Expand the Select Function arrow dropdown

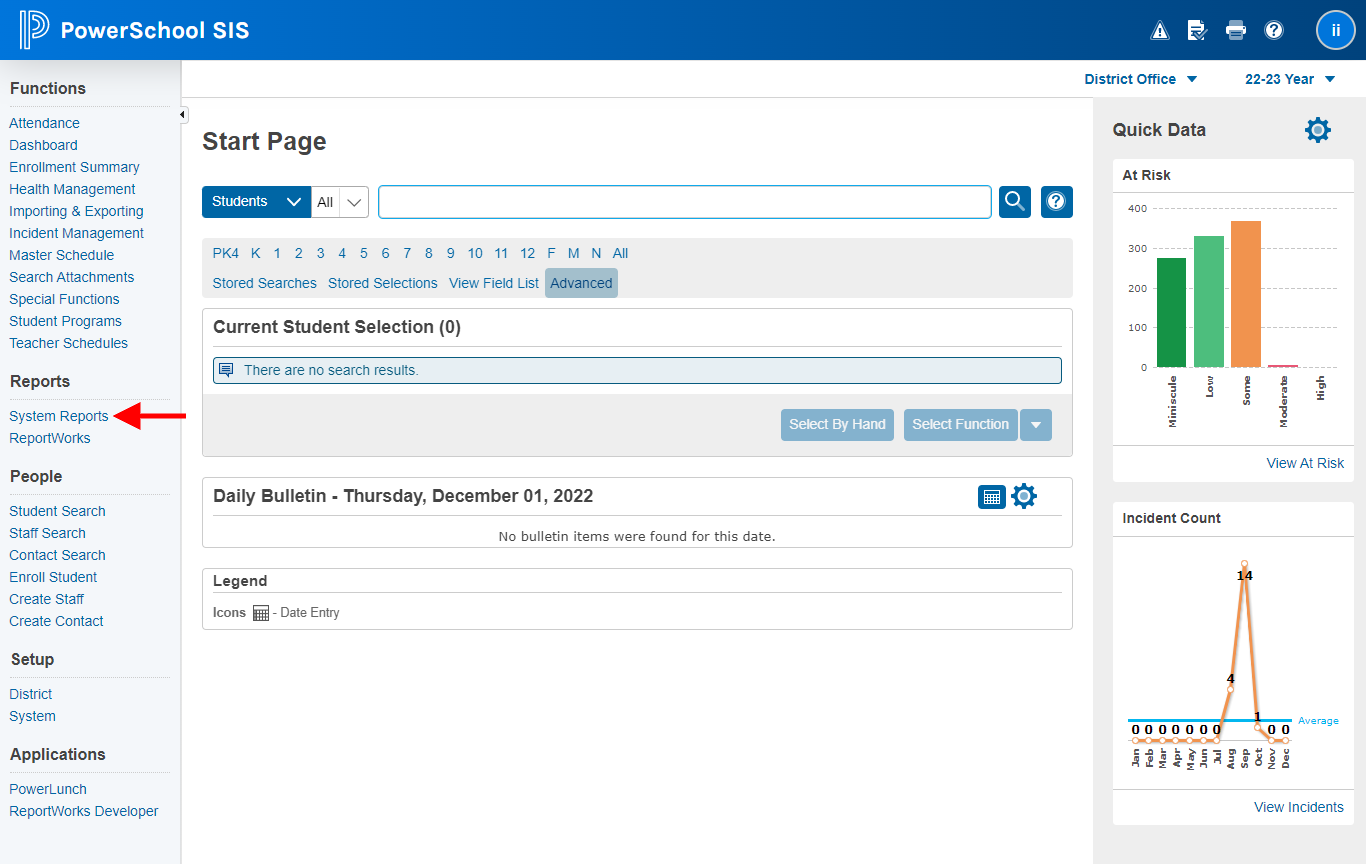[x=1036, y=425]
